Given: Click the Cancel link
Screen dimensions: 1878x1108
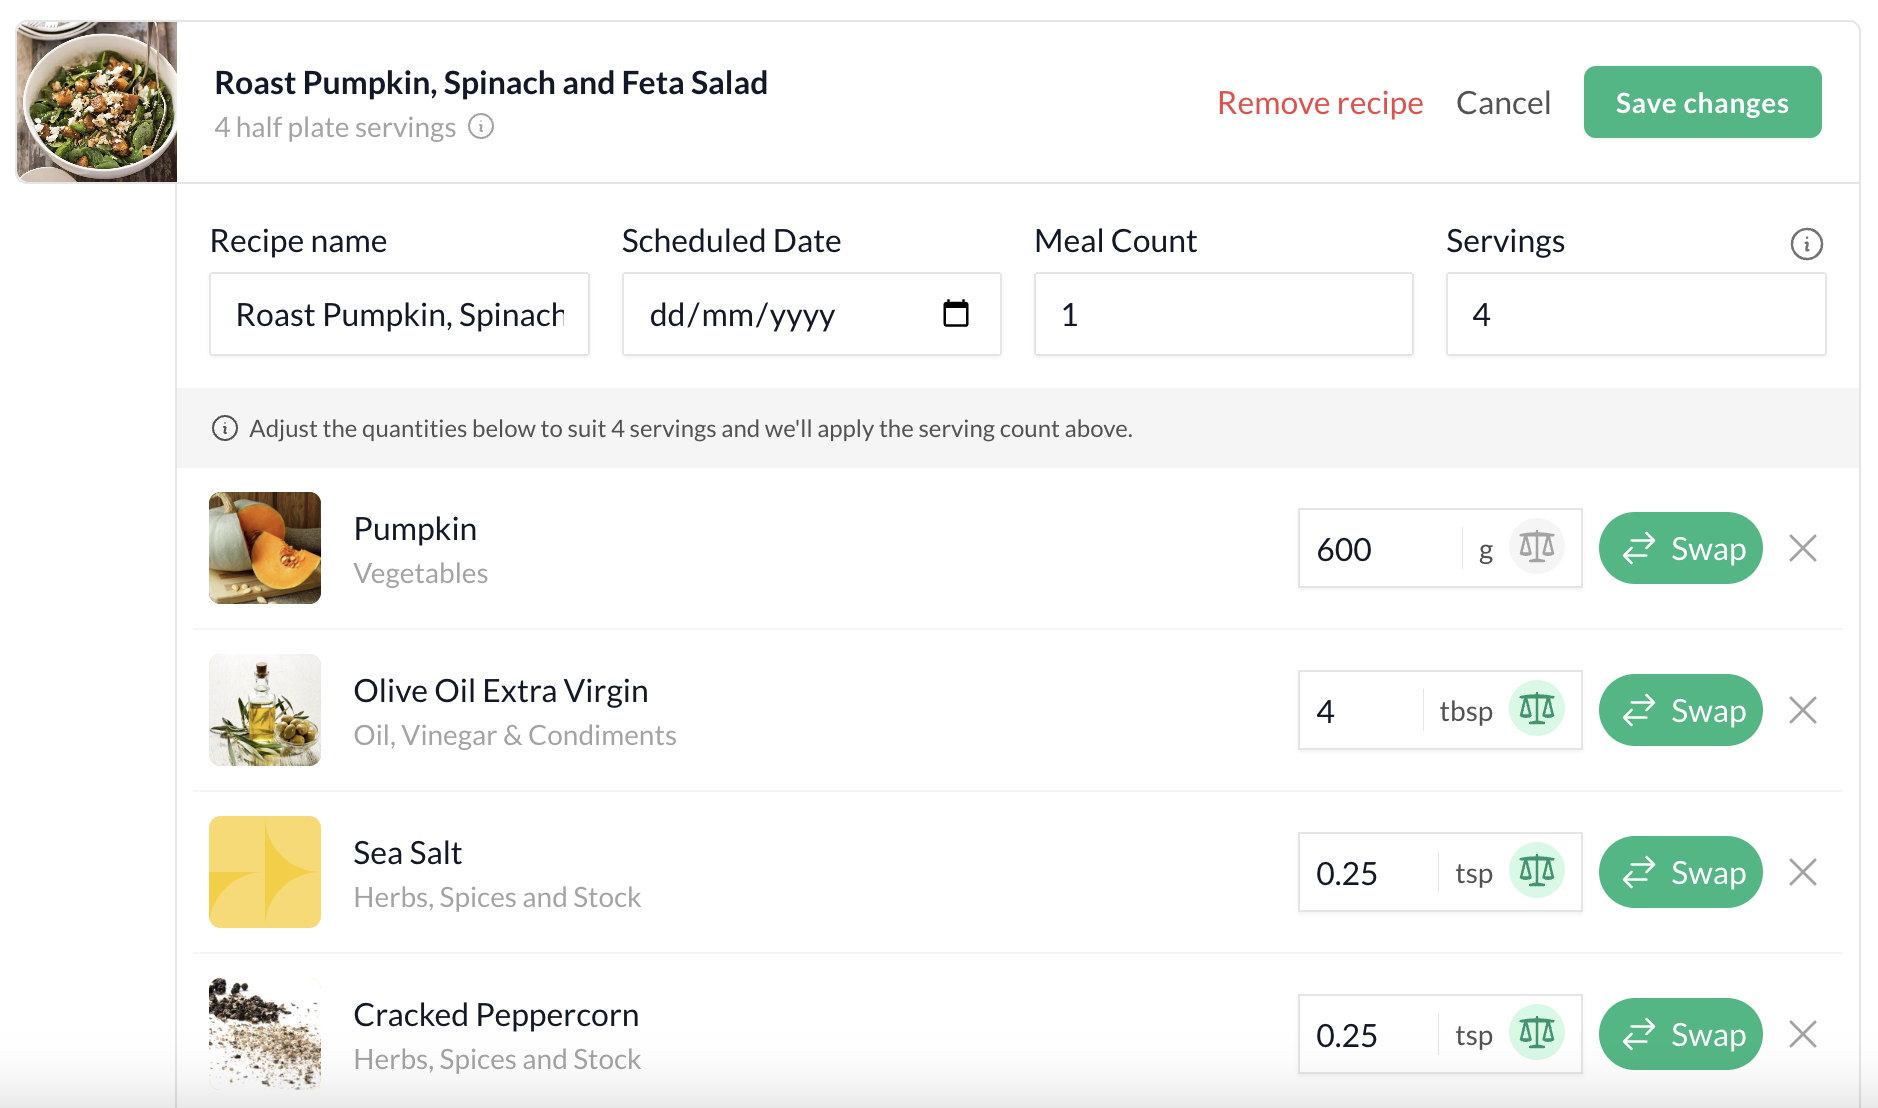Looking at the screenshot, I should point(1503,103).
